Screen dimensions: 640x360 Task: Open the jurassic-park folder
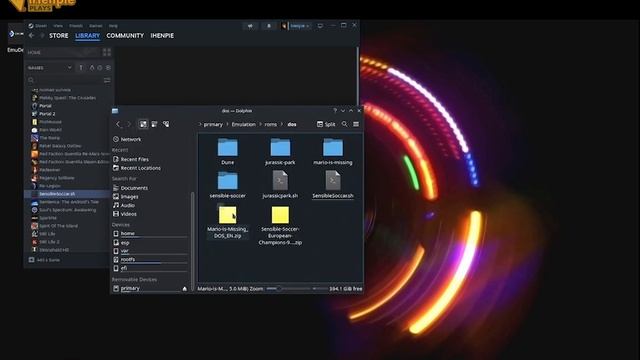tap(280, 151)
